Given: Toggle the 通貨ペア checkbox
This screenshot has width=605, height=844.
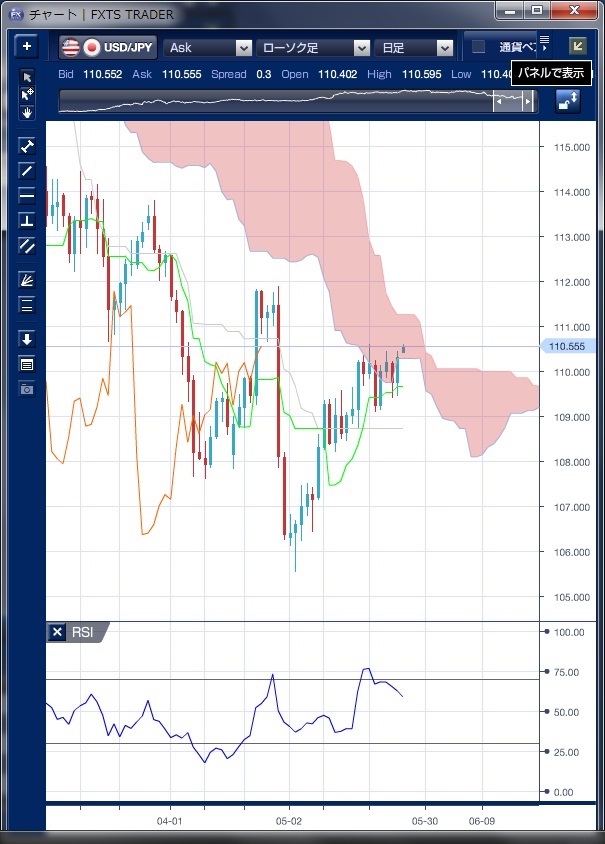Looking at the screenshot, I should coord(479,47).
